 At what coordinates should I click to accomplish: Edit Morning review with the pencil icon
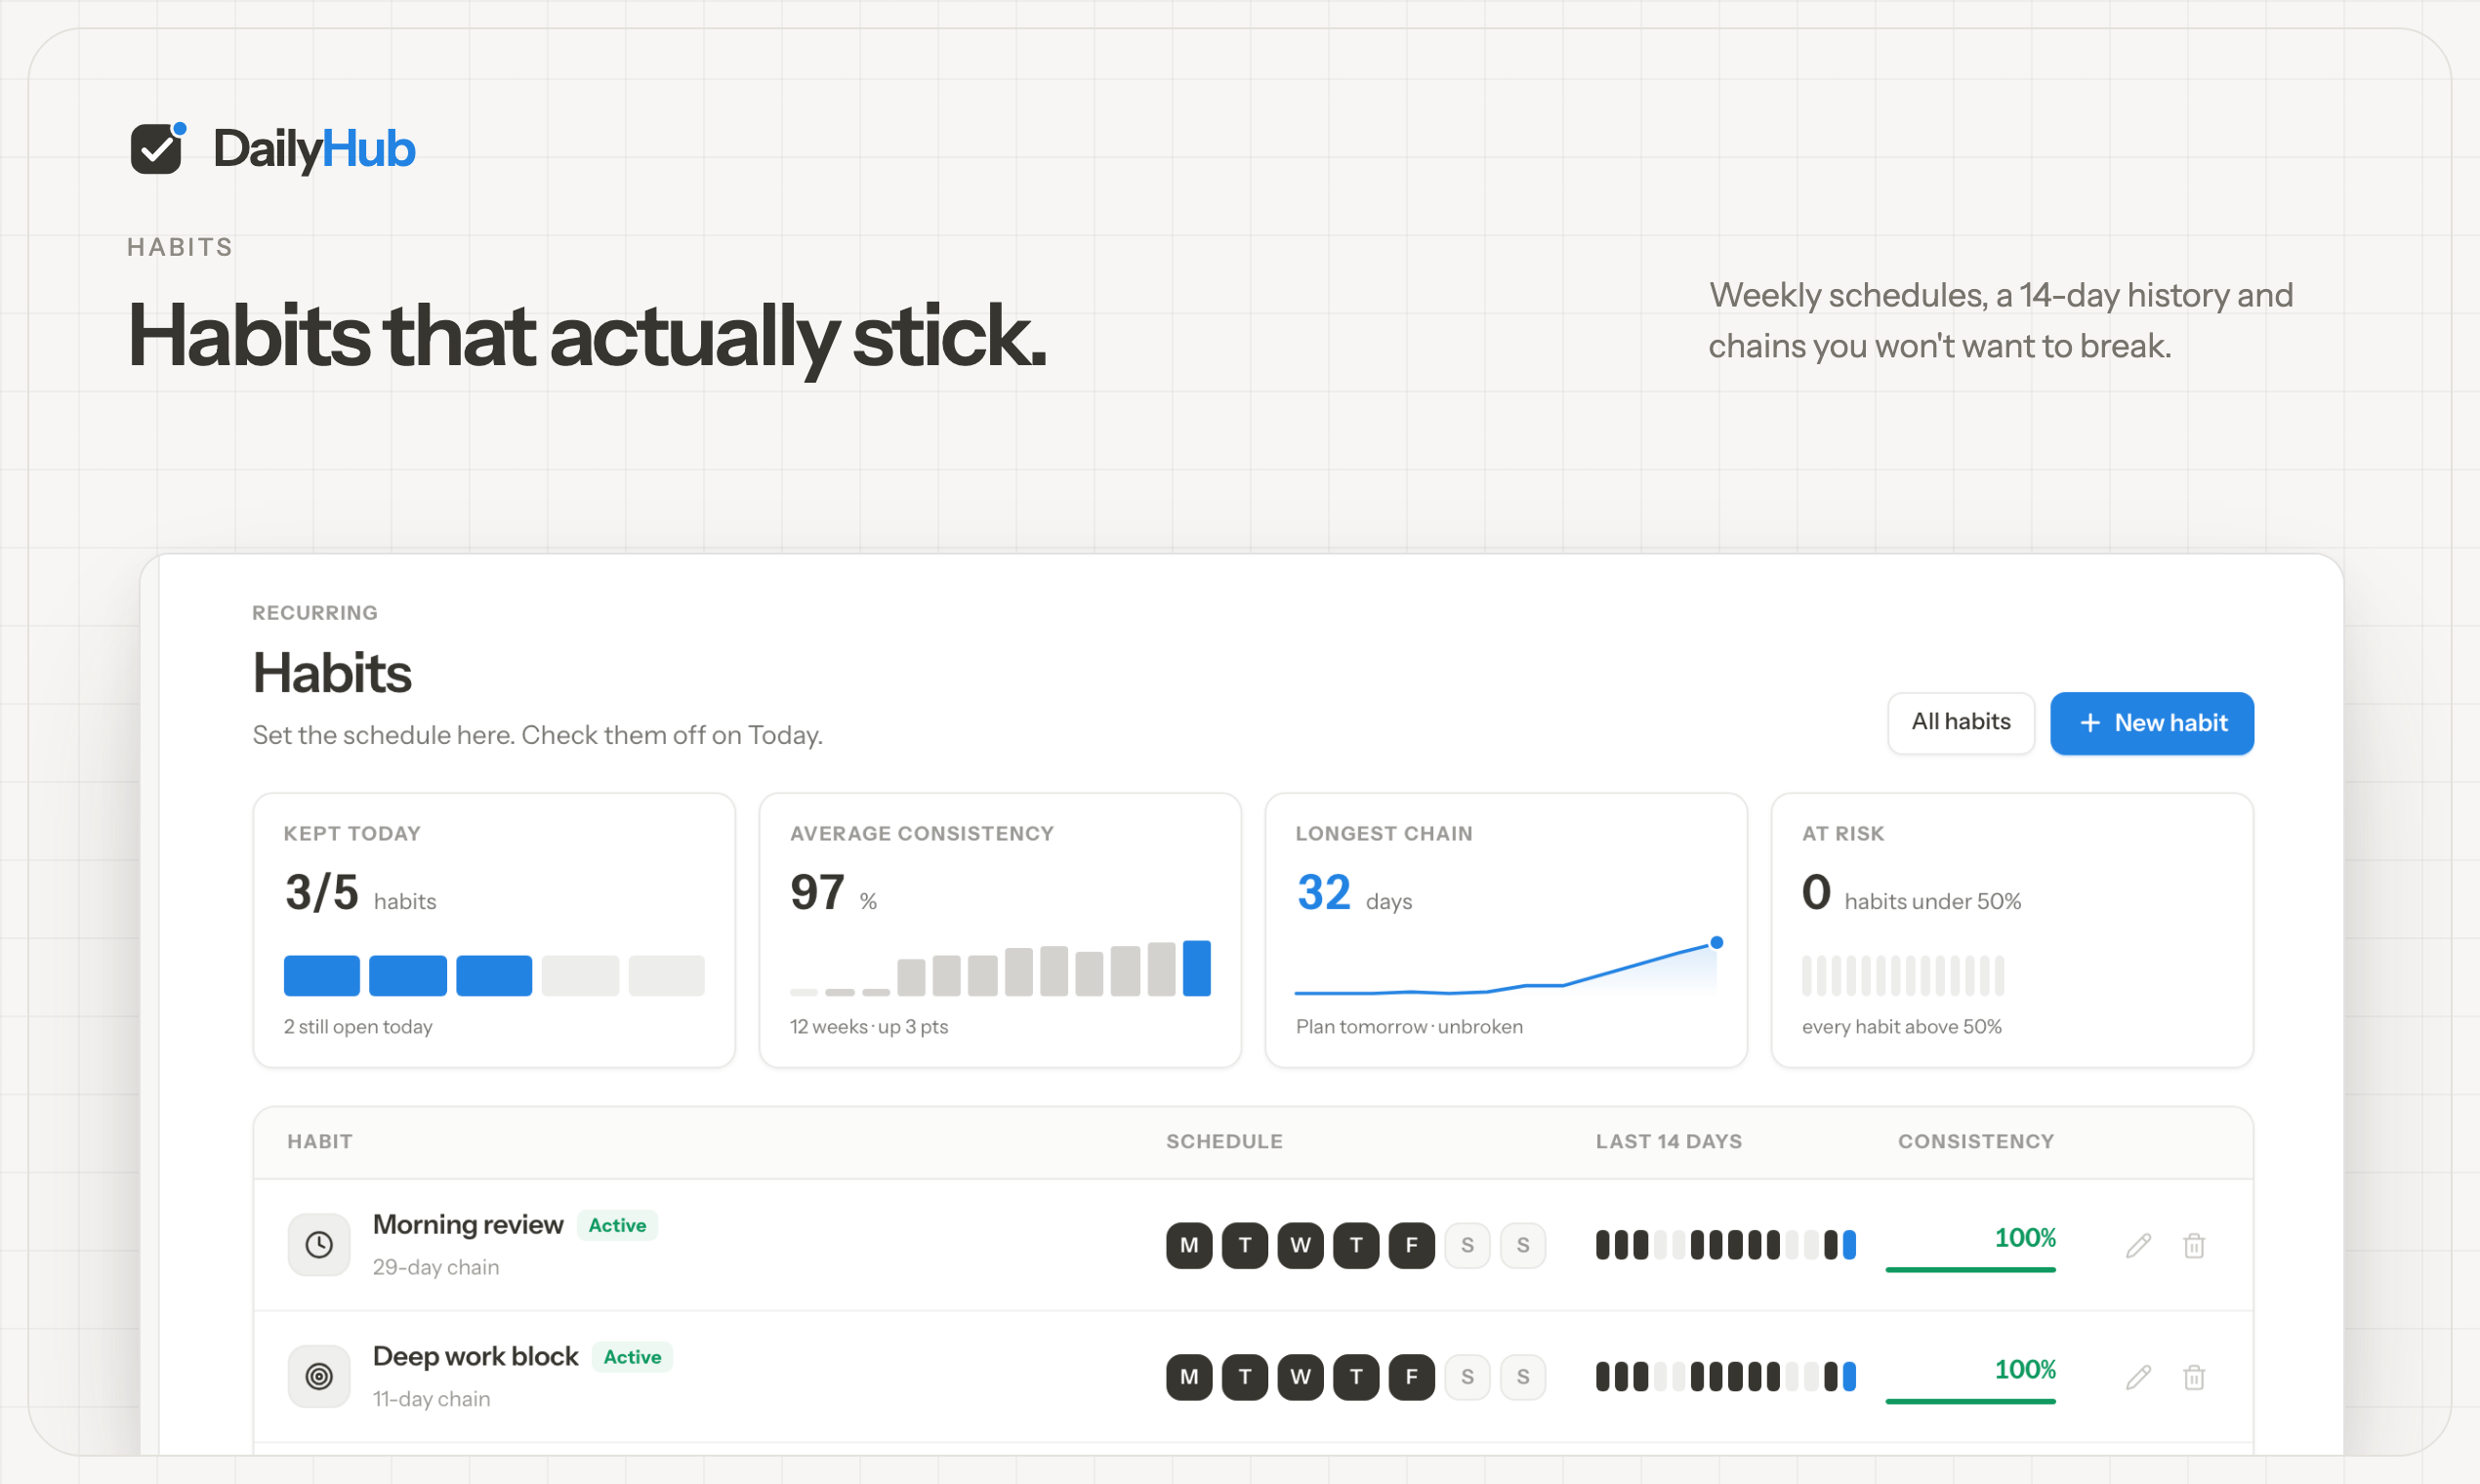[x=2138, y=1245]
